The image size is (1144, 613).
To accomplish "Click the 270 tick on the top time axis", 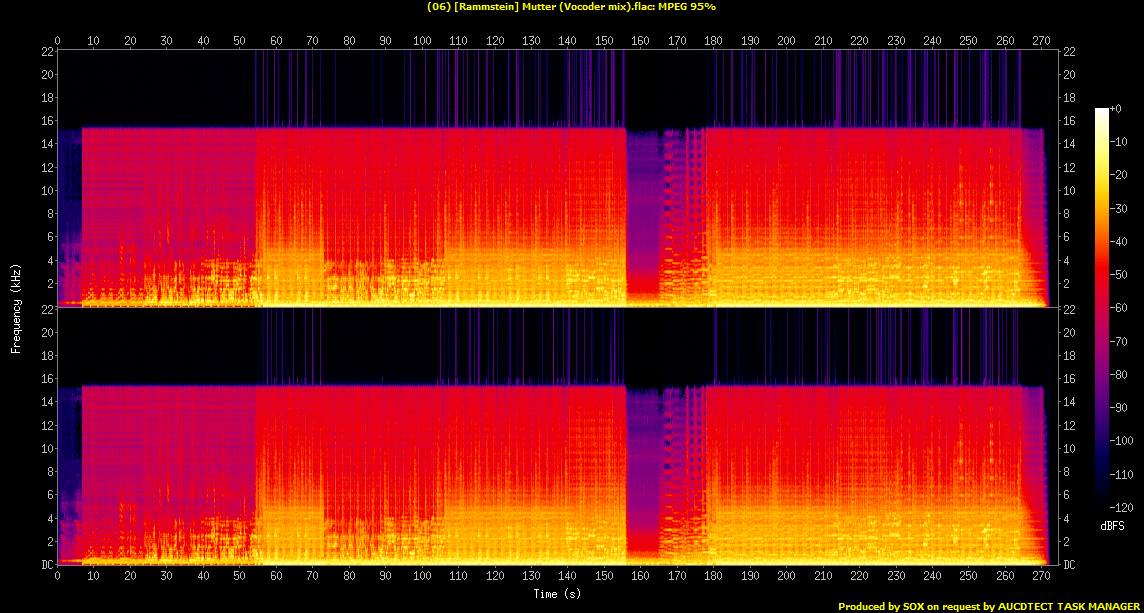I will [x=1041, y=41].
